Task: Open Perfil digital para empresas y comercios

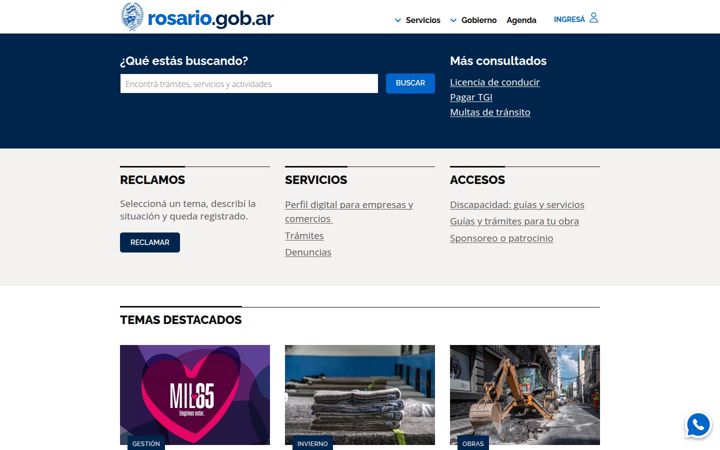Action: (x=349, y=212)
